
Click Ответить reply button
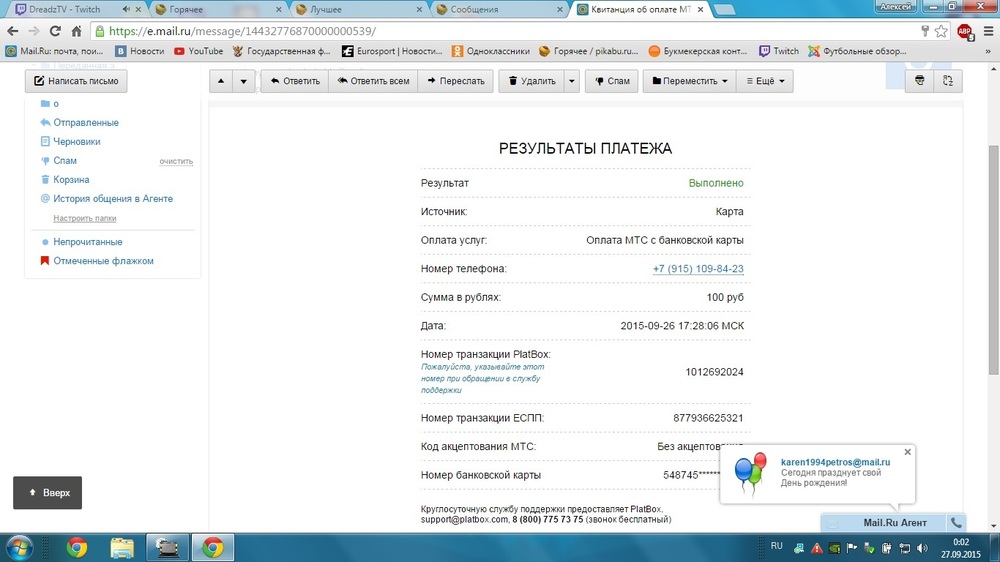(295, 81)
